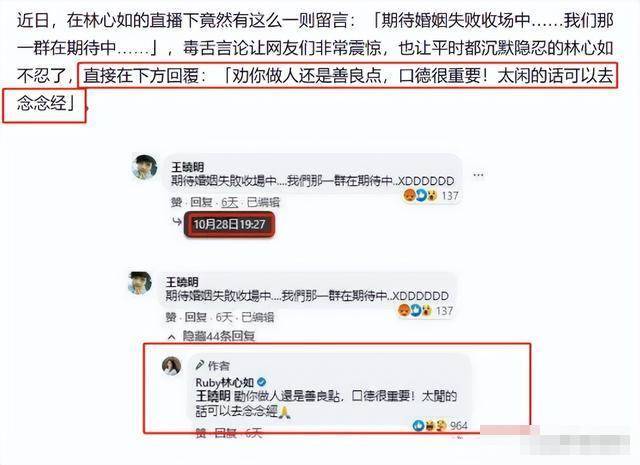
Task: Click the verified badge next to Ruby林心如
Action: (x=262, y=382)
